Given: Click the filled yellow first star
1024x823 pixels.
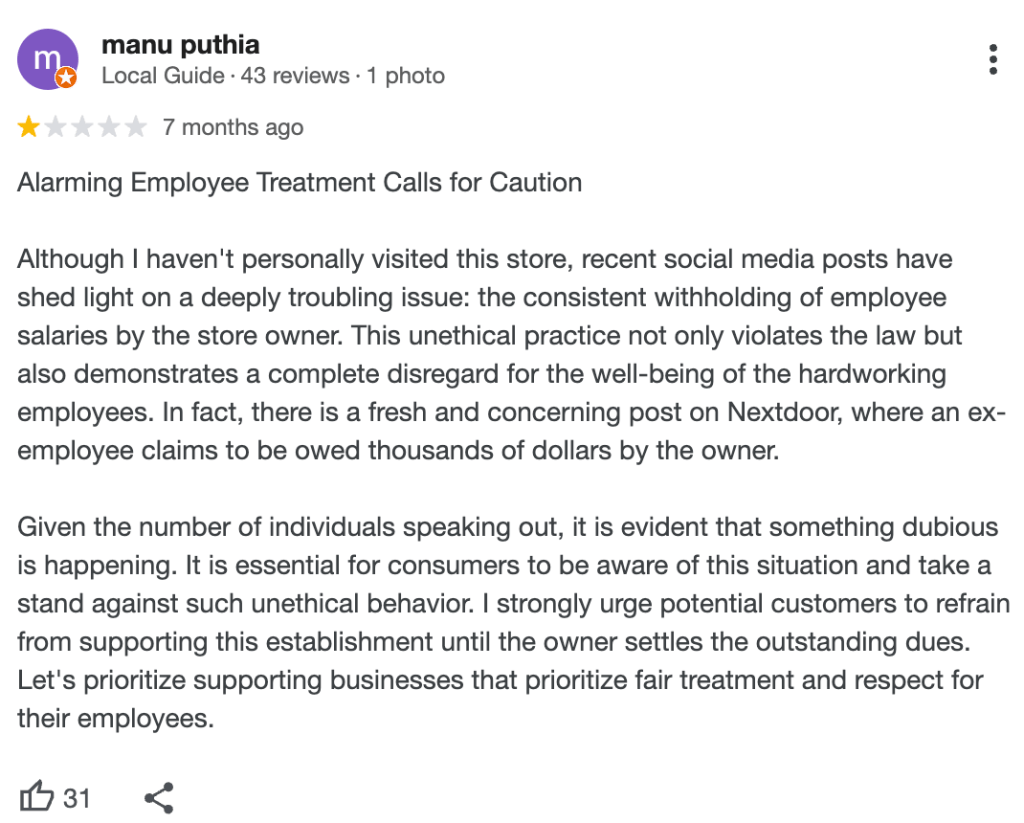Looking at the screenshot, I should tap(29, 127).
